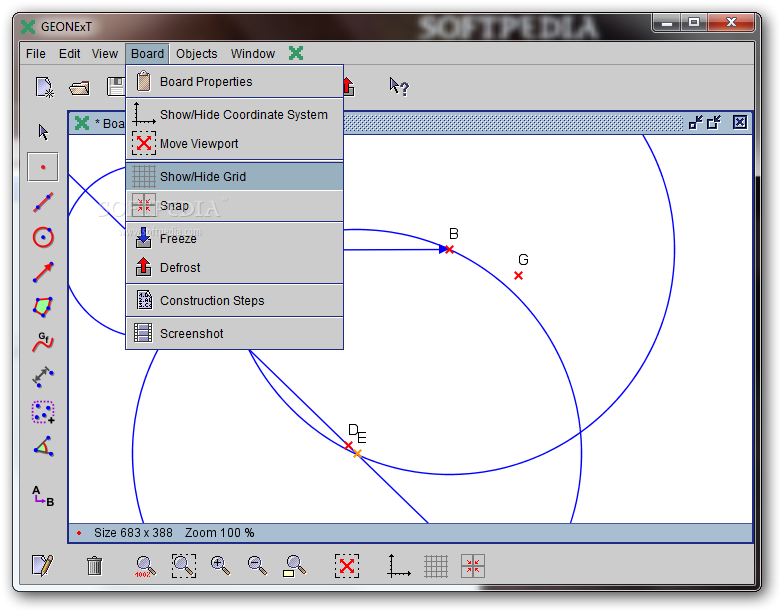Close the open Board menu

pyautogui.click(x=147, y=53)
